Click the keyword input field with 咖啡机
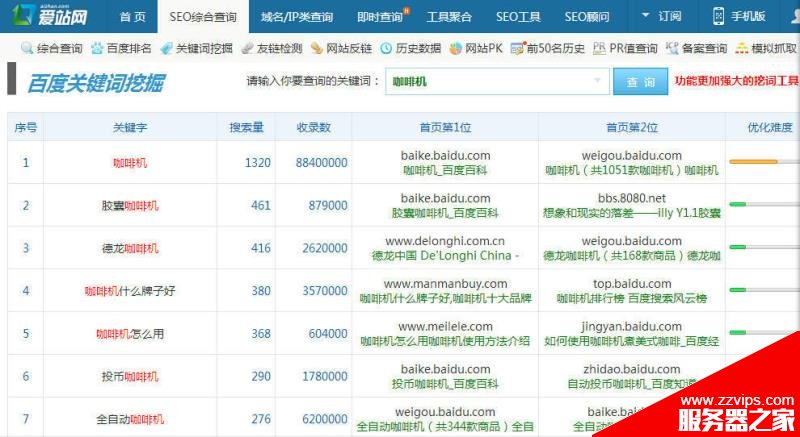 497,81
